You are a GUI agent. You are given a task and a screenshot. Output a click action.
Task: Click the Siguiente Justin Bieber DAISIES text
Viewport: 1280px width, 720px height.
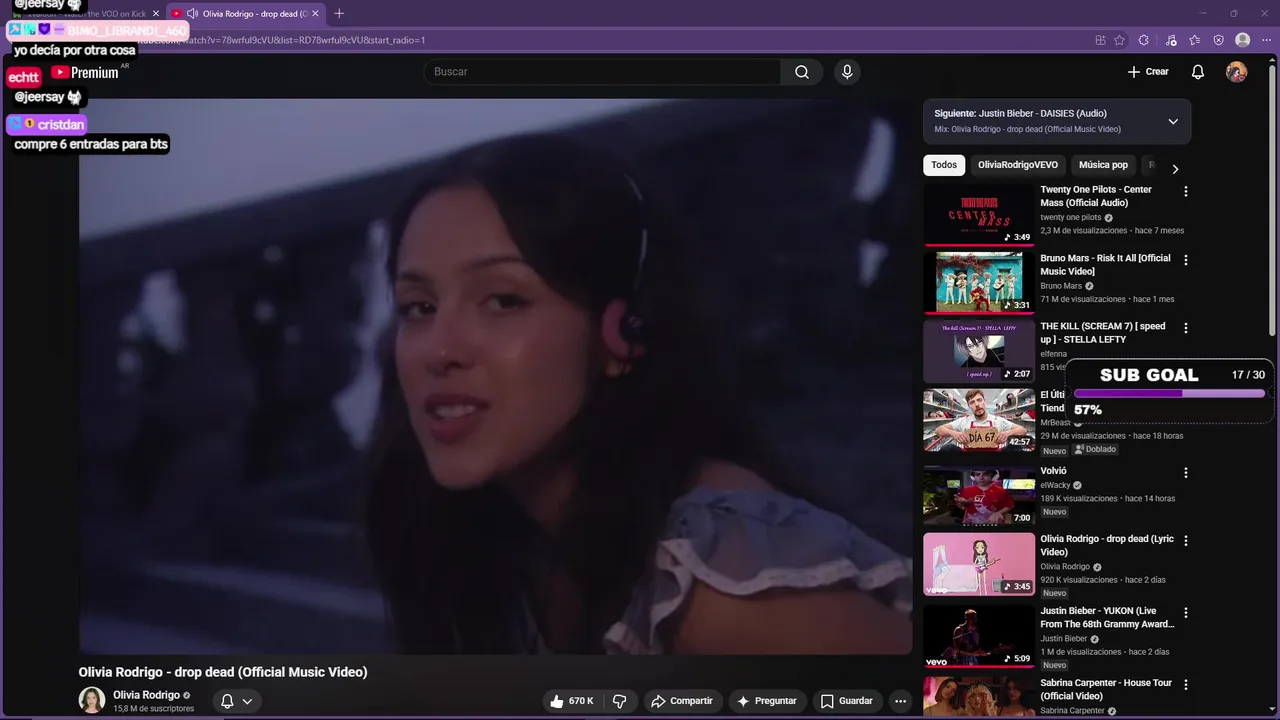pyautogui.click(x=1020, y=113)
